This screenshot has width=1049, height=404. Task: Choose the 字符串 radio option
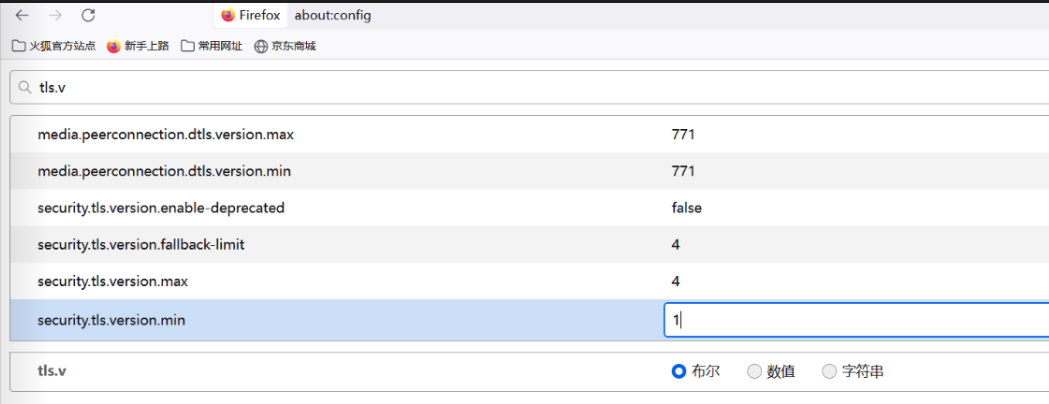[829, 371]
